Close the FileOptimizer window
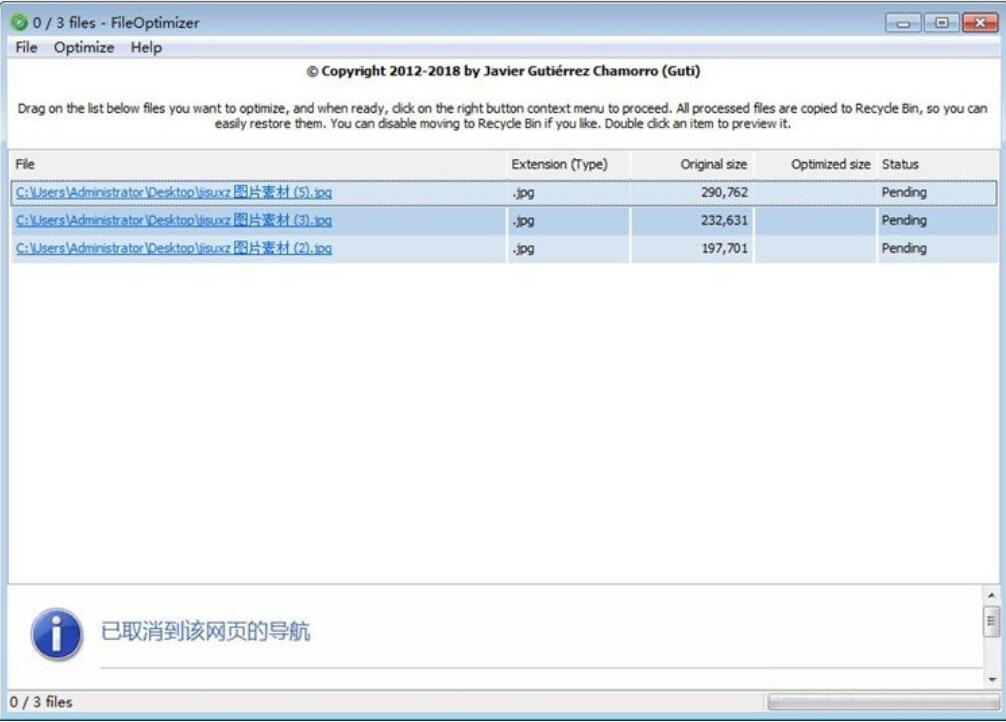The image size is (1006, 722). tap(980, 23)
